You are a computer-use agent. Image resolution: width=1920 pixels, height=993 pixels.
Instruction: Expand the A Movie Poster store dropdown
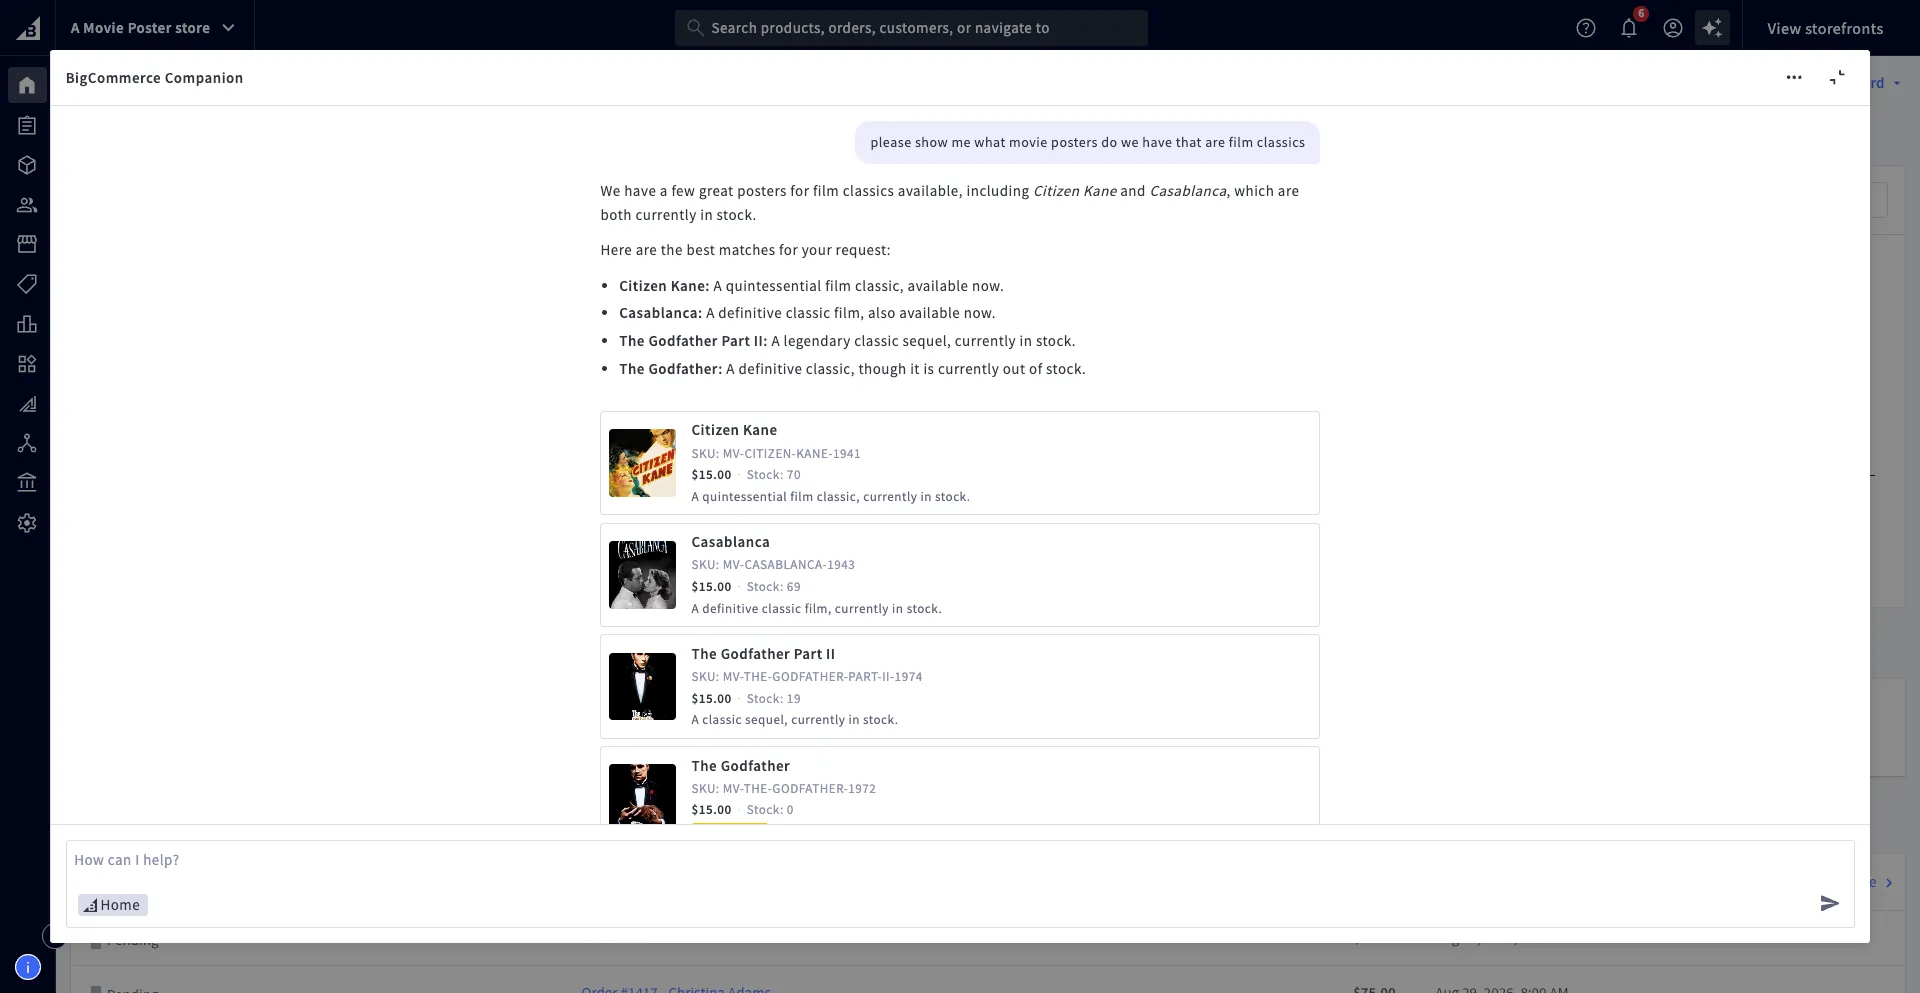[152, 28]
